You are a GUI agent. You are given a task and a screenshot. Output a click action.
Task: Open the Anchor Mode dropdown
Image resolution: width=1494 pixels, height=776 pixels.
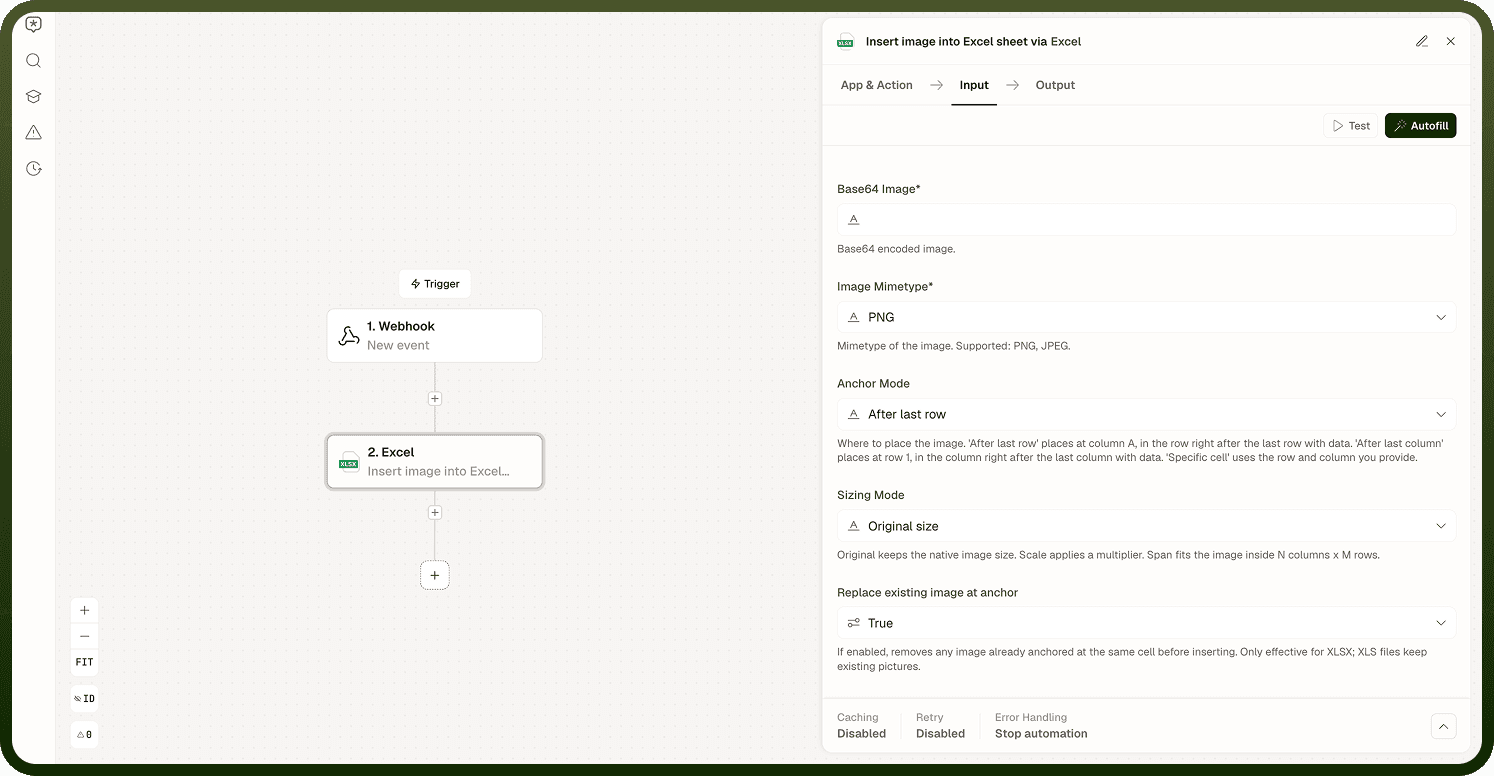coord(1146,414)
